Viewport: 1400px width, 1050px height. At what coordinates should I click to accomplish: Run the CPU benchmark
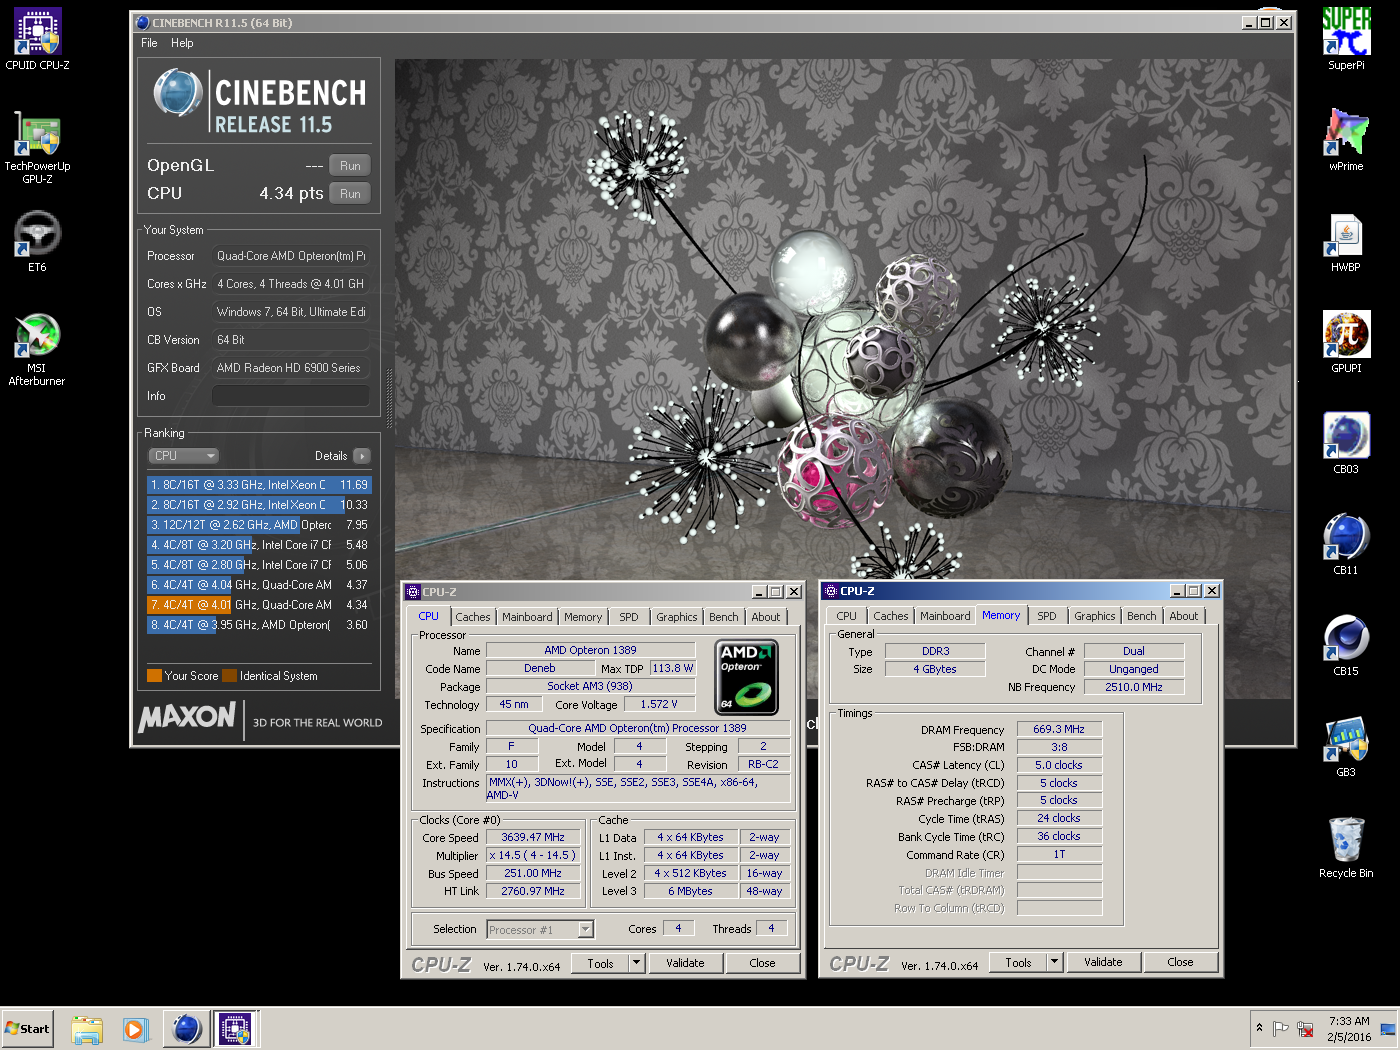click(x=350, y=194)
